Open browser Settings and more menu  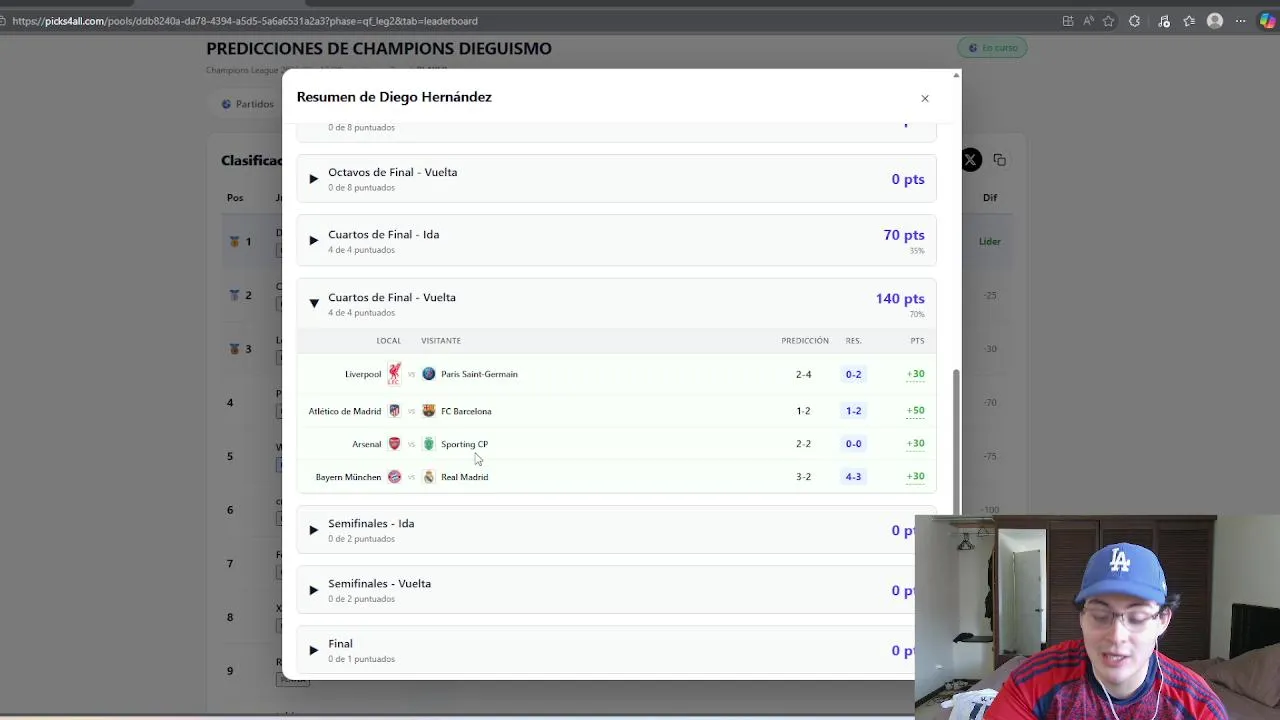click(1241, 21)
